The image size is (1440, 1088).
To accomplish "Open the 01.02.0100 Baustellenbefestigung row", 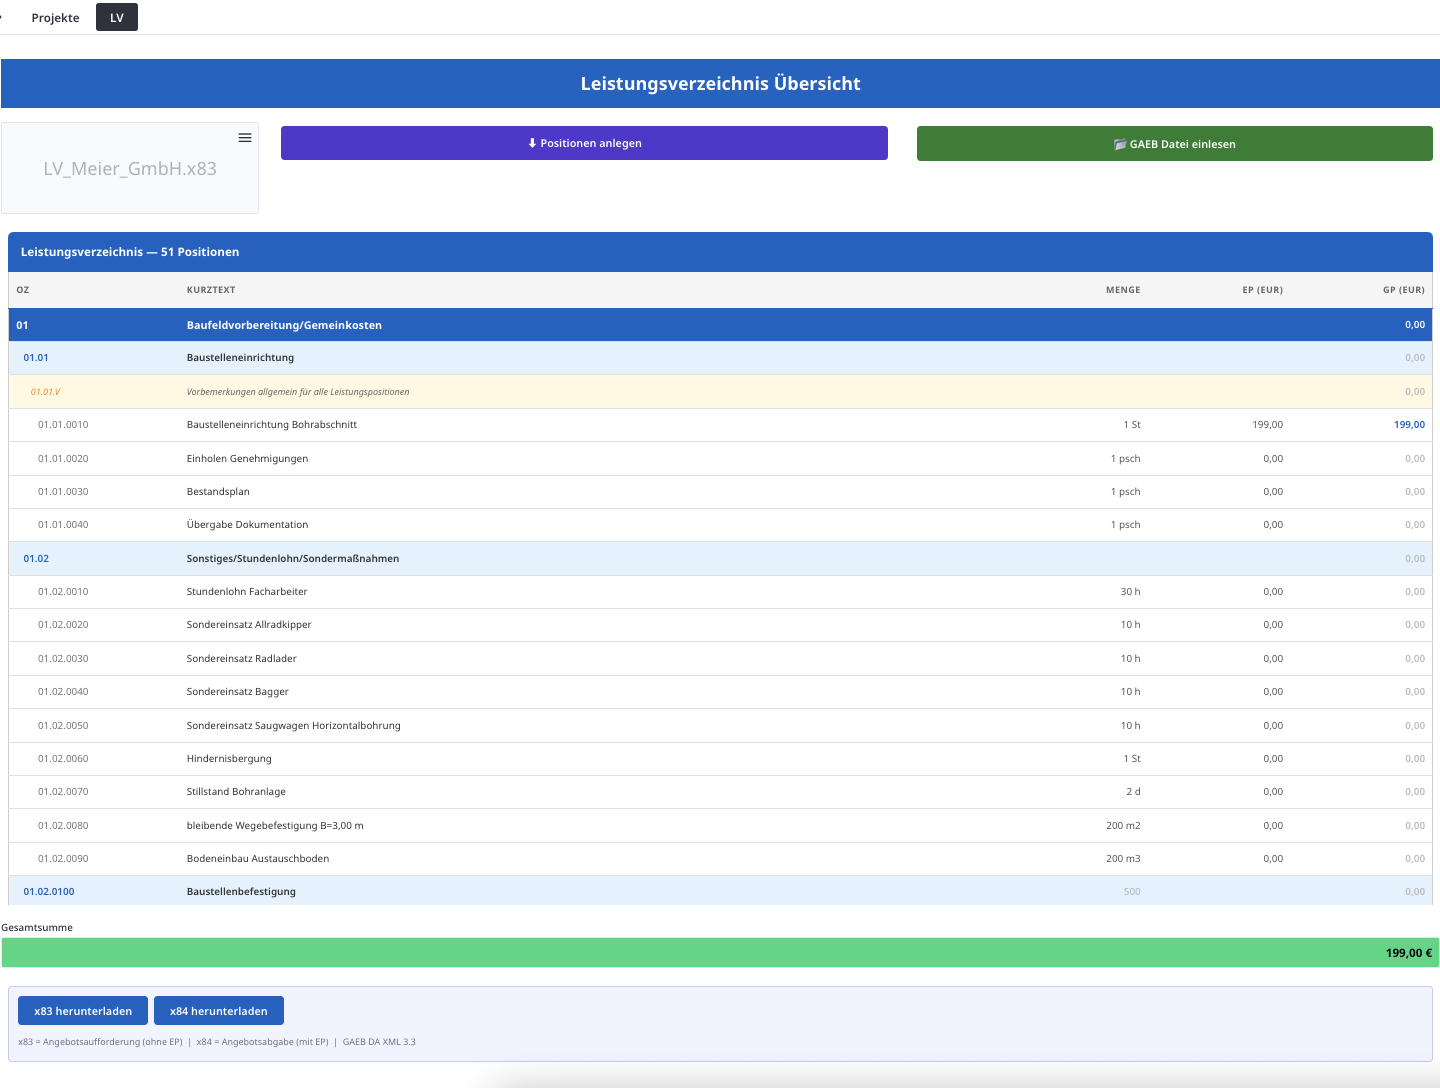I will (x=241, y=892).
